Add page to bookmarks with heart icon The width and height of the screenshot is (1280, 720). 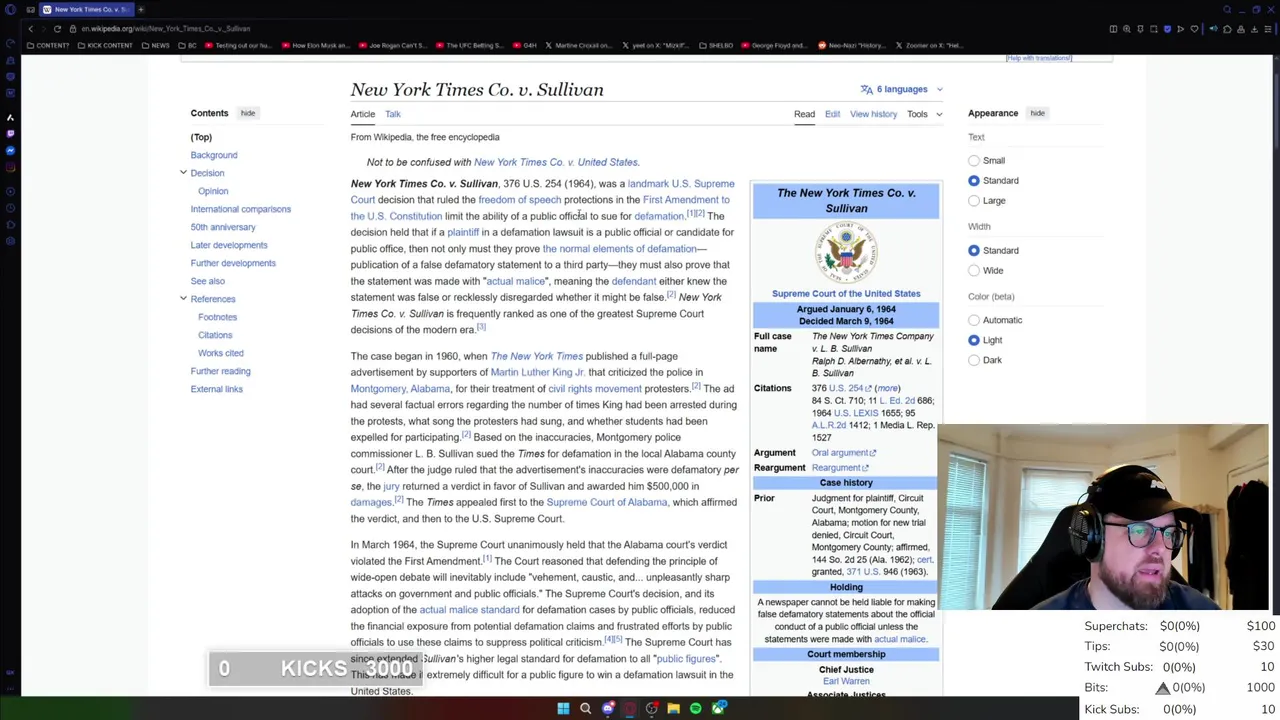coord(1194,29)
